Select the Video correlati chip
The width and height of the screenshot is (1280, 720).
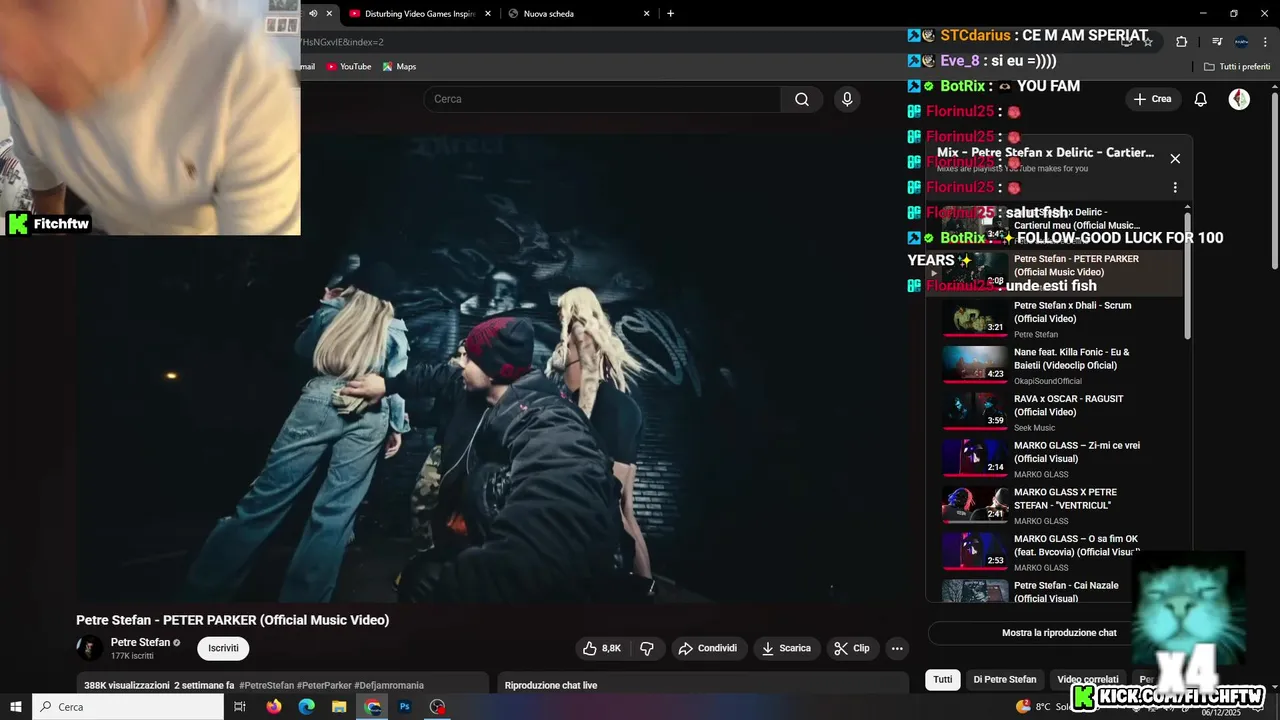(1088, 680)
